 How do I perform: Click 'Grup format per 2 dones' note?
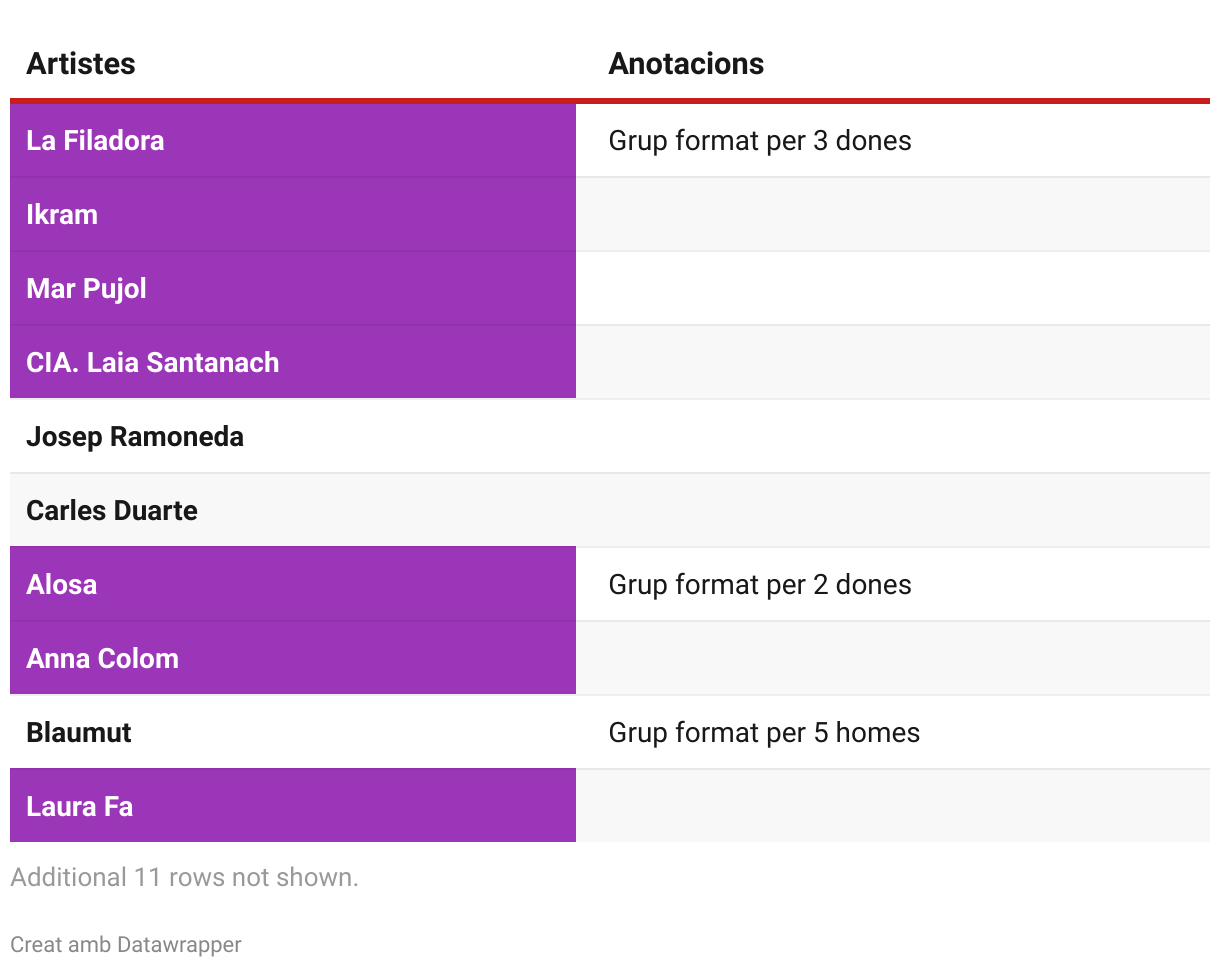click(x=760, y=585)
